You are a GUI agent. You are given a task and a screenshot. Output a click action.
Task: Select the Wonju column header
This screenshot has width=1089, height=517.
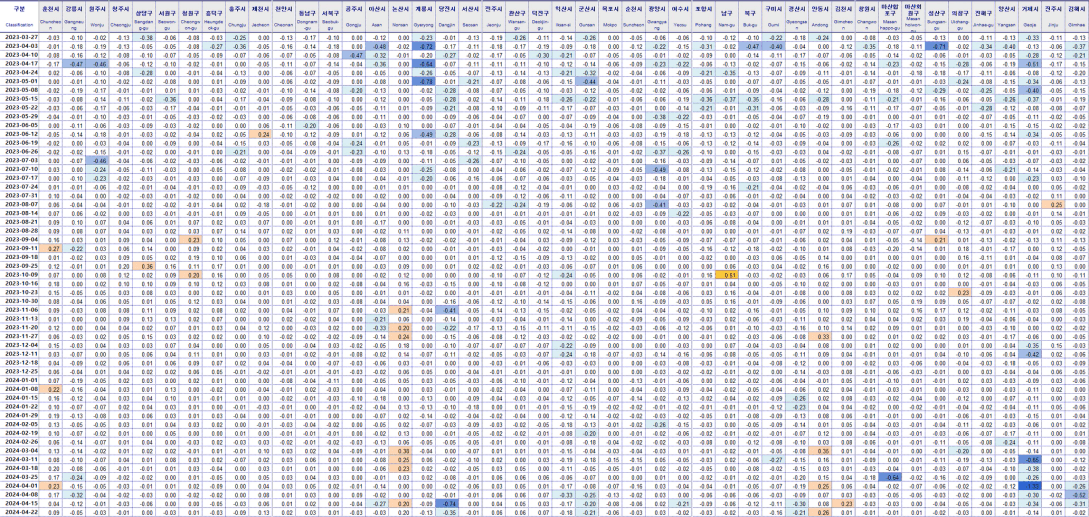pos(97,17)
